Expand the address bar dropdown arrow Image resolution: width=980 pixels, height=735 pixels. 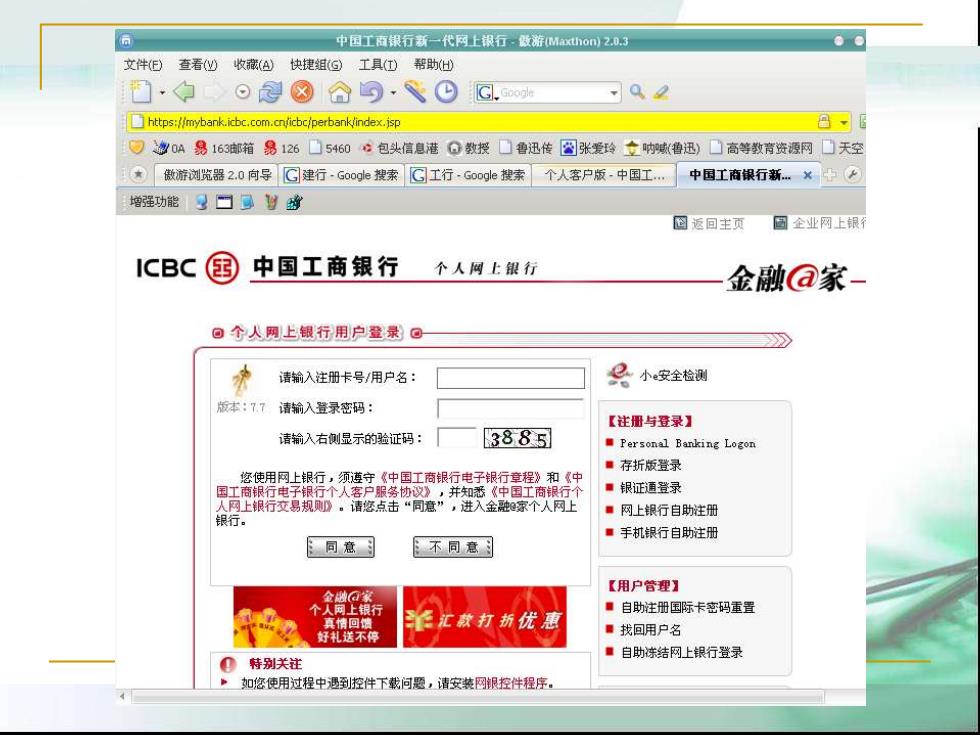pos(844,122)
